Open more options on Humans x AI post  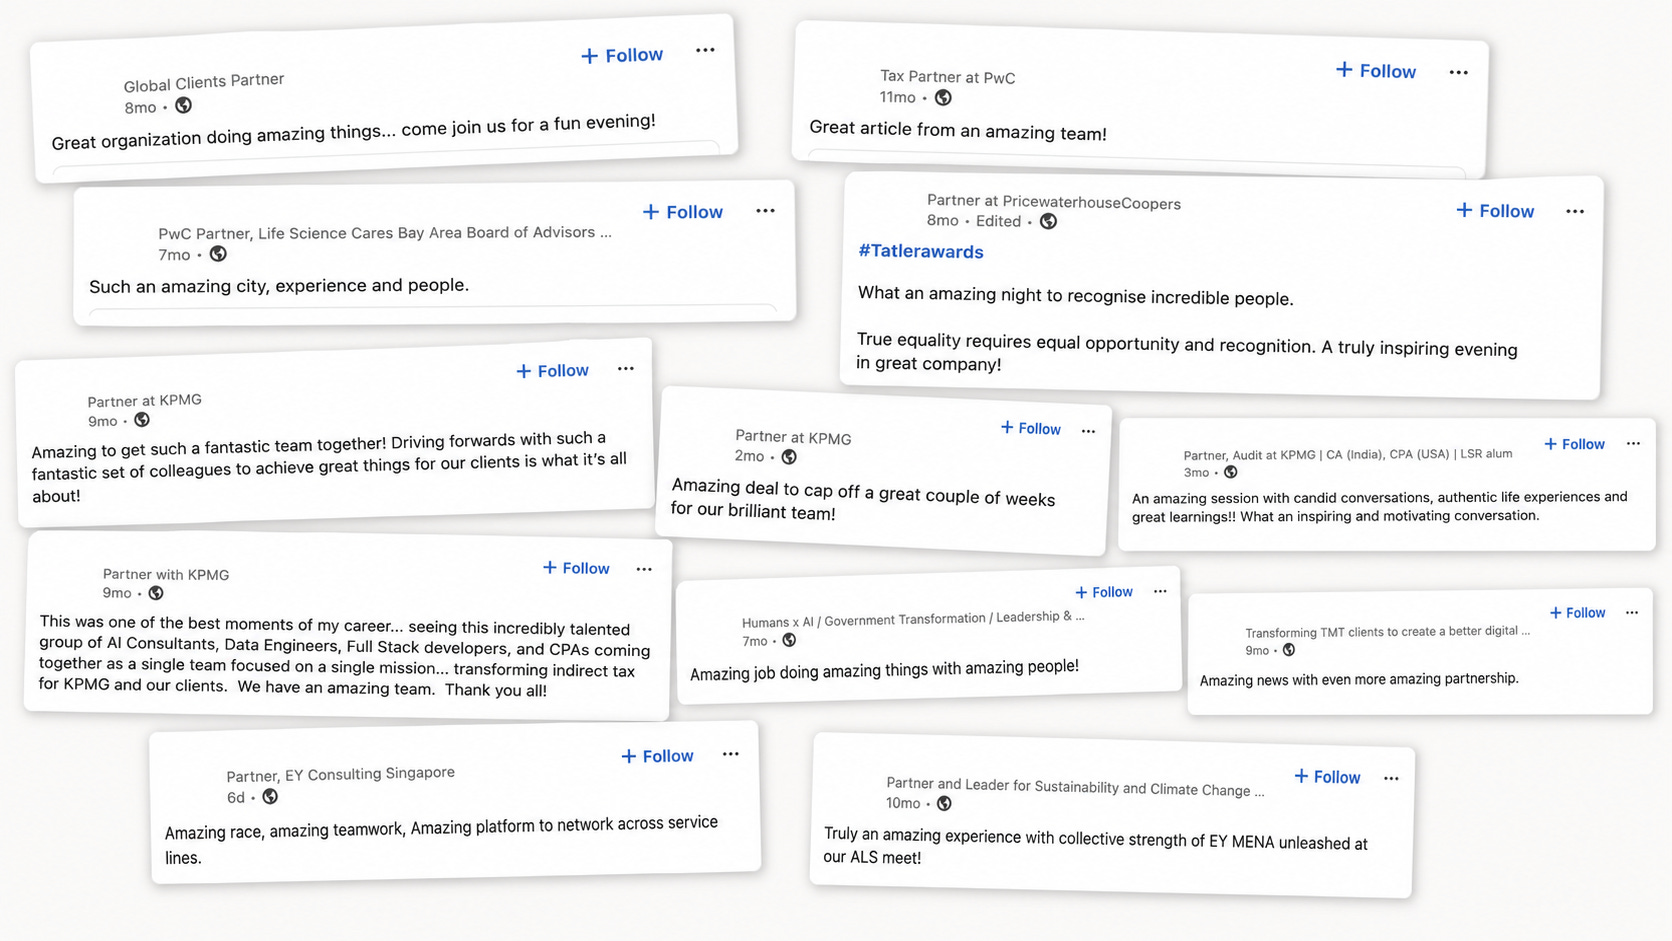[x=1160, y=591]
